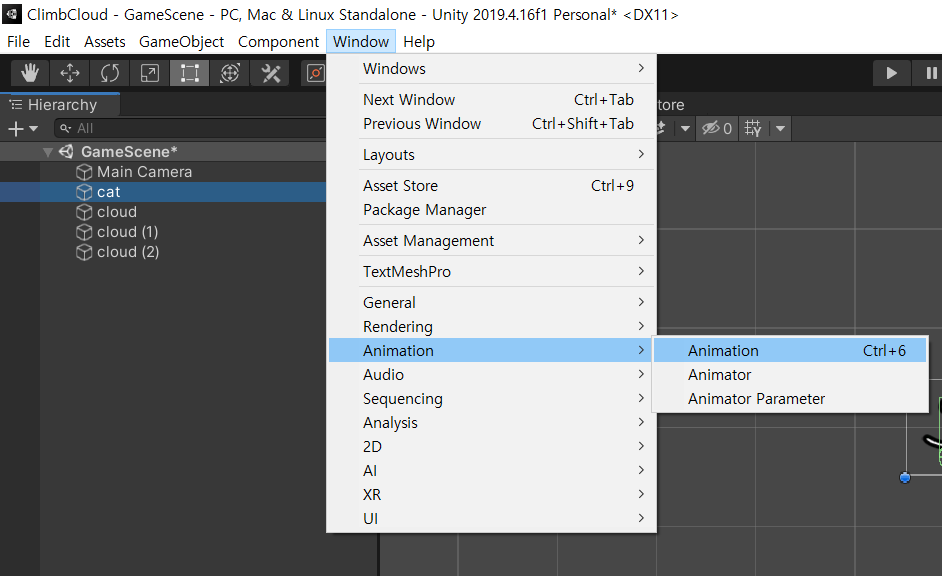942x576 pixels.
Task: Click the cloud (1) cube icon
Action: [84, 232]
